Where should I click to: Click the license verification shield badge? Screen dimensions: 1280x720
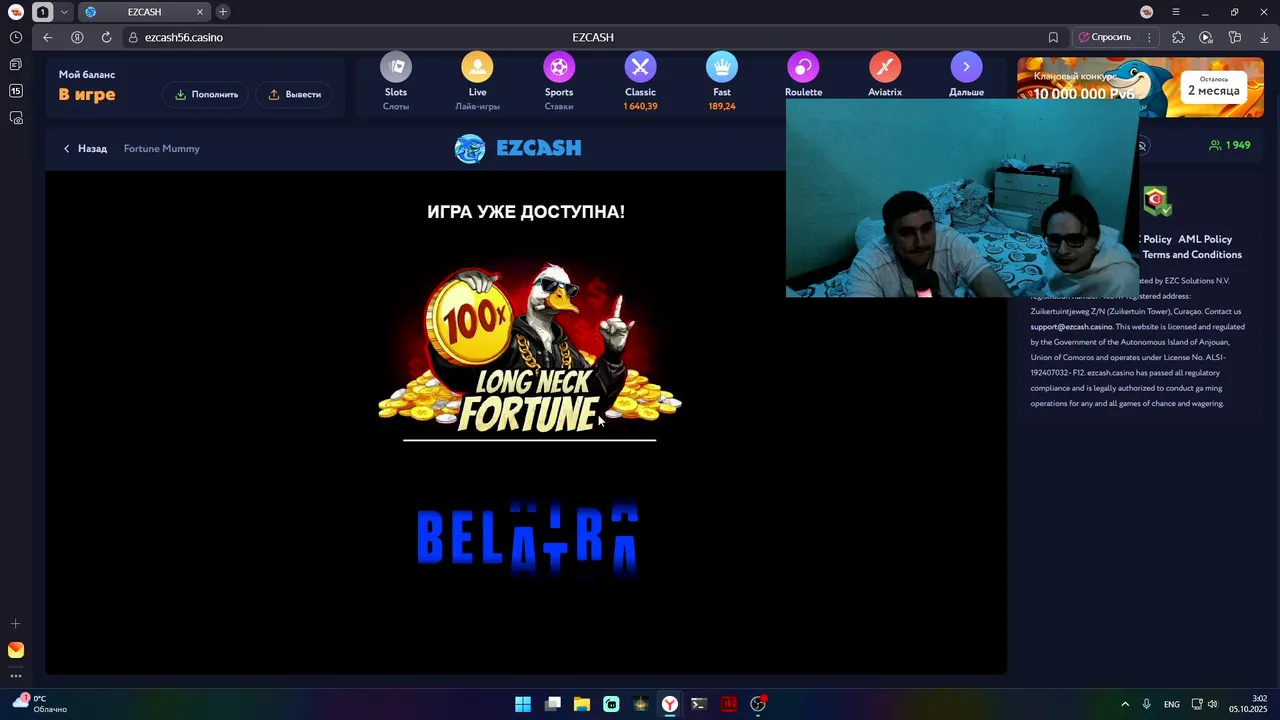point(1157,201)
